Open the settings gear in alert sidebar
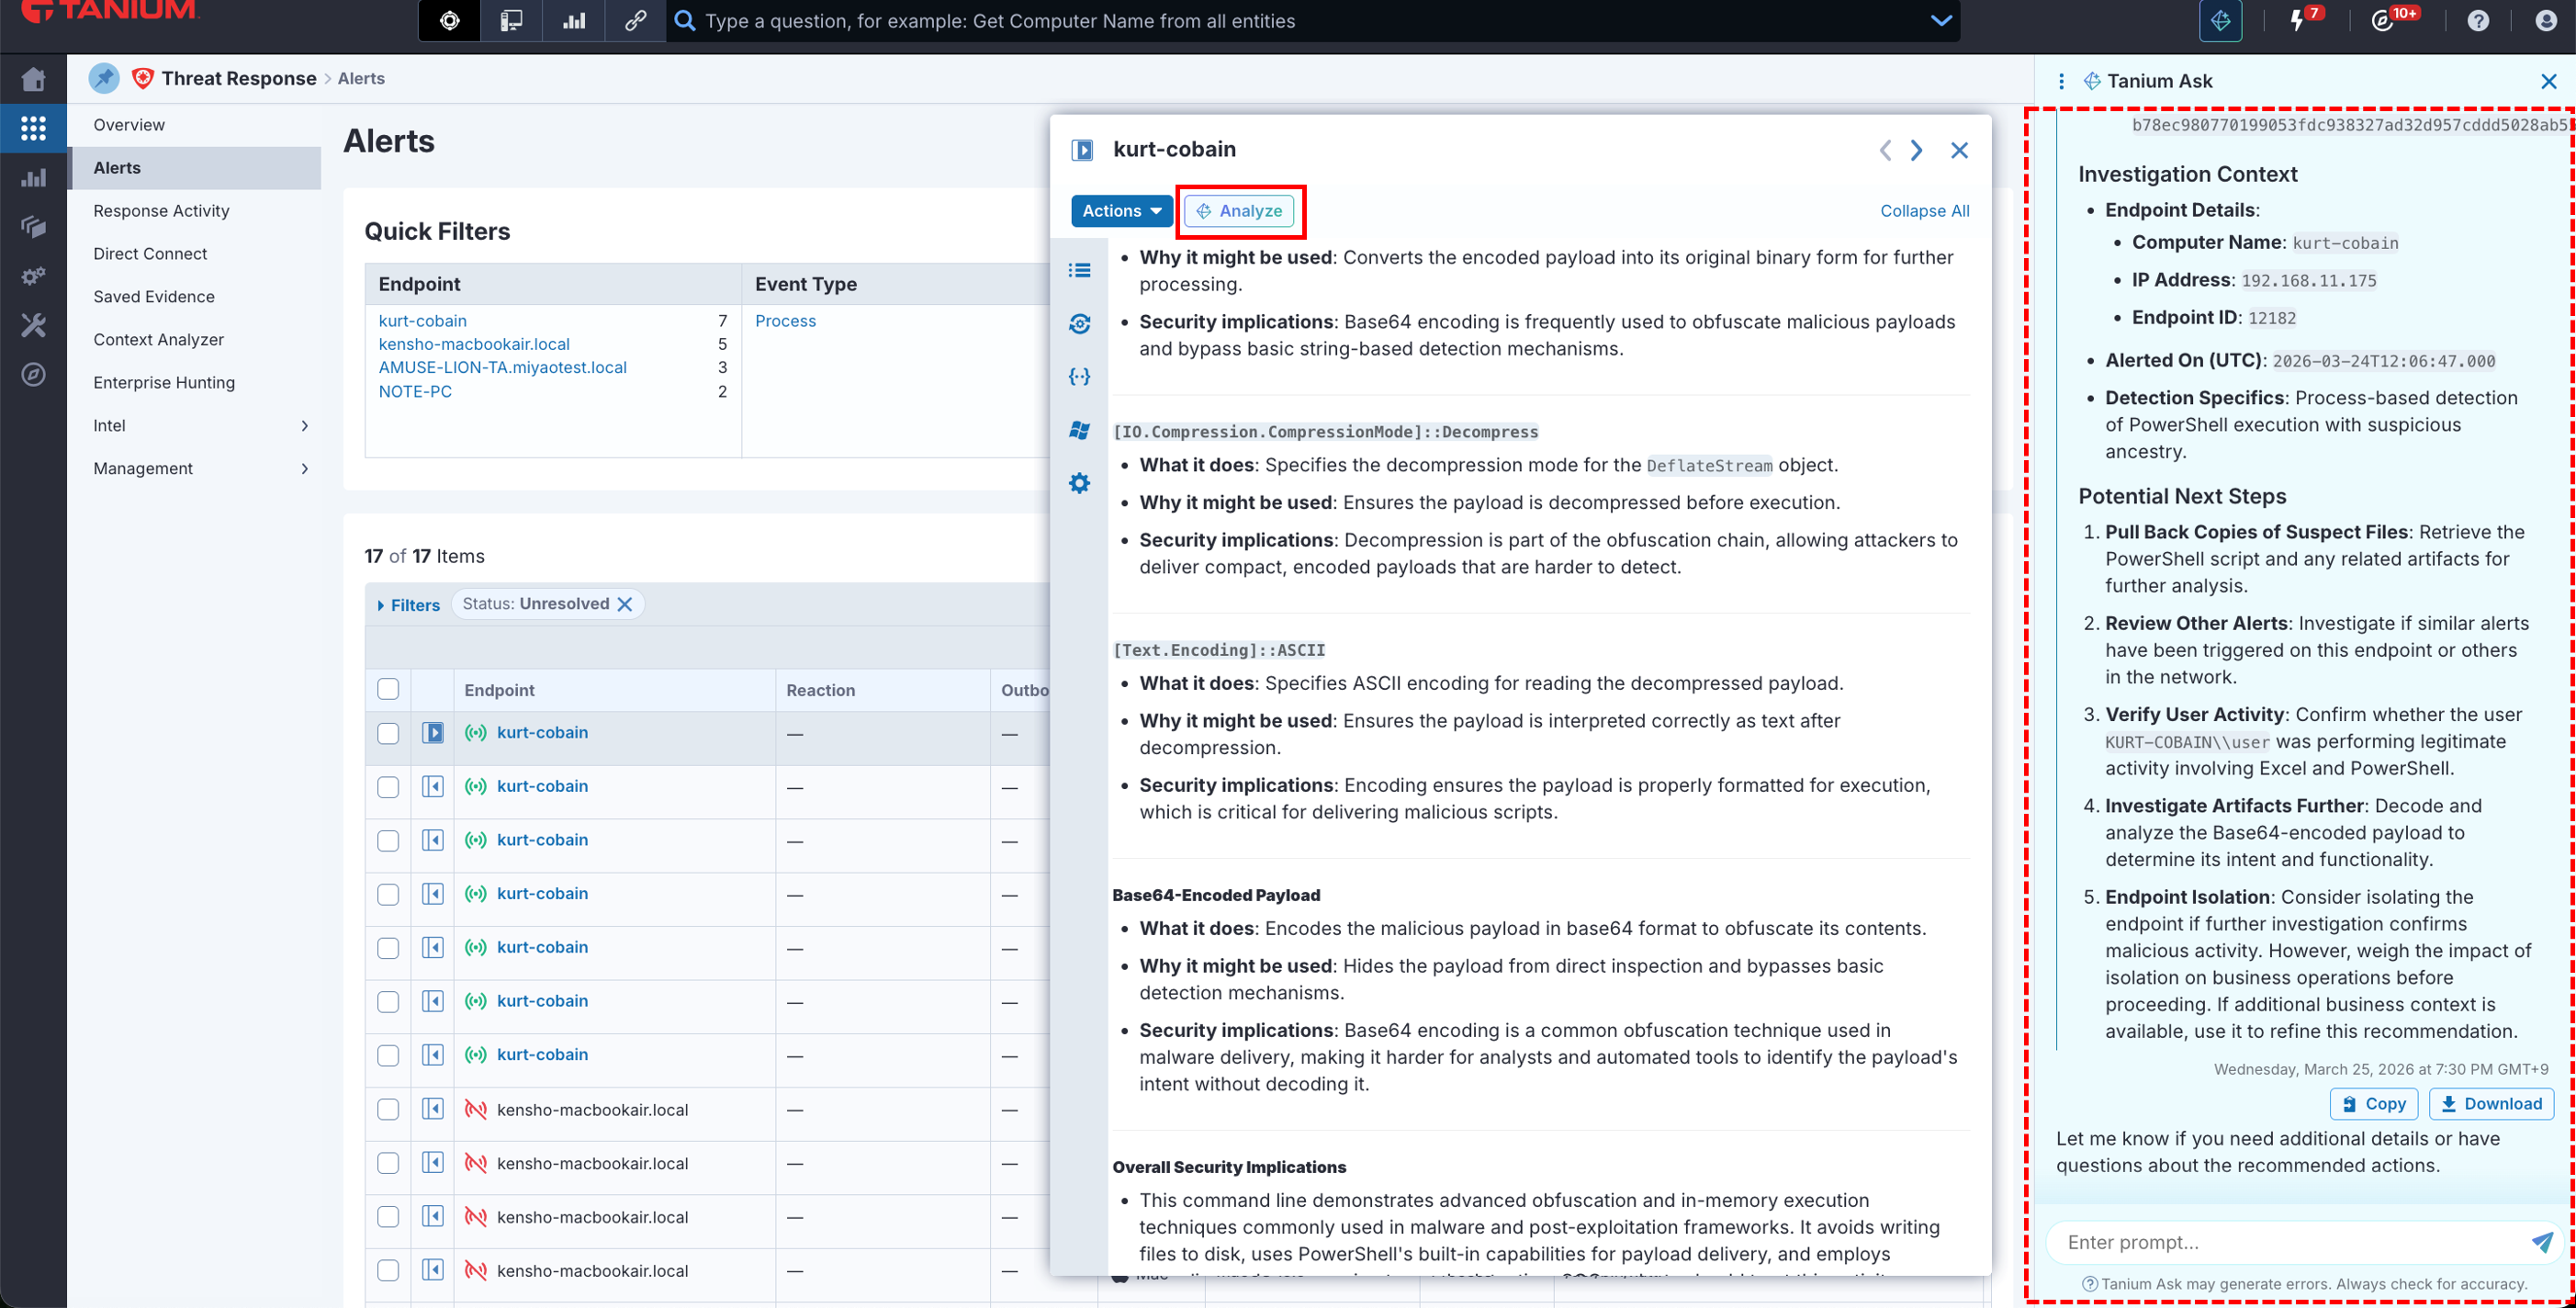2576x1308 pixels. coord(1079,484)
